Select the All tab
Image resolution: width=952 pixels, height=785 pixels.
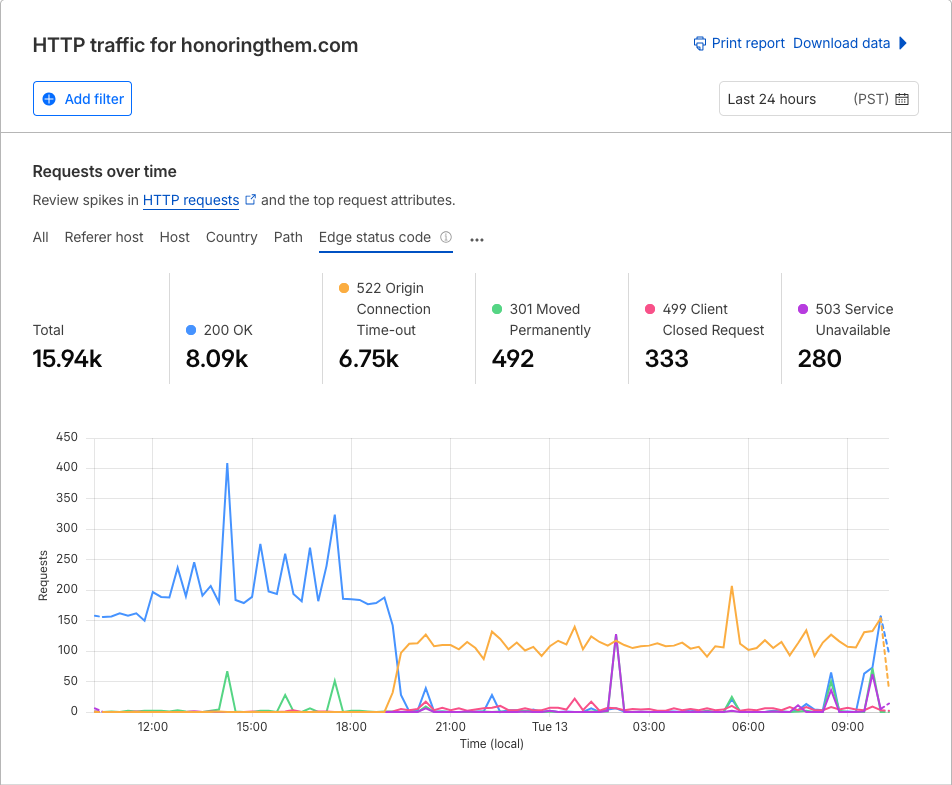coord(40,237)
